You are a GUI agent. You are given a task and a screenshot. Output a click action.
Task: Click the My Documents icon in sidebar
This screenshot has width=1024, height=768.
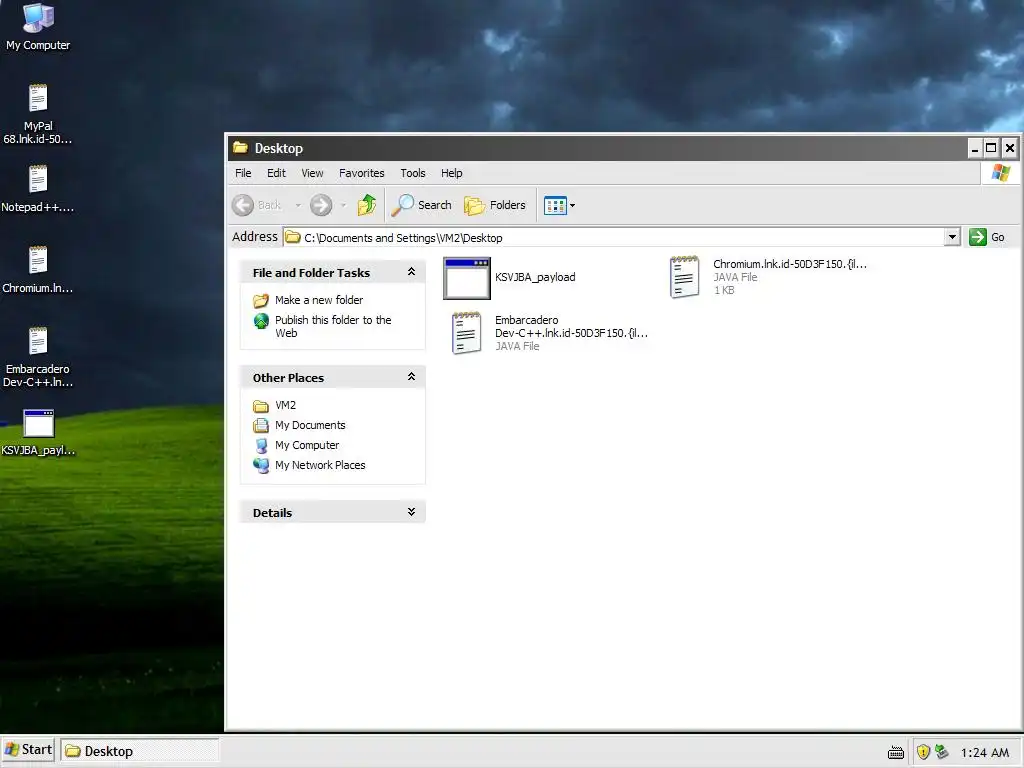(261, 426)
